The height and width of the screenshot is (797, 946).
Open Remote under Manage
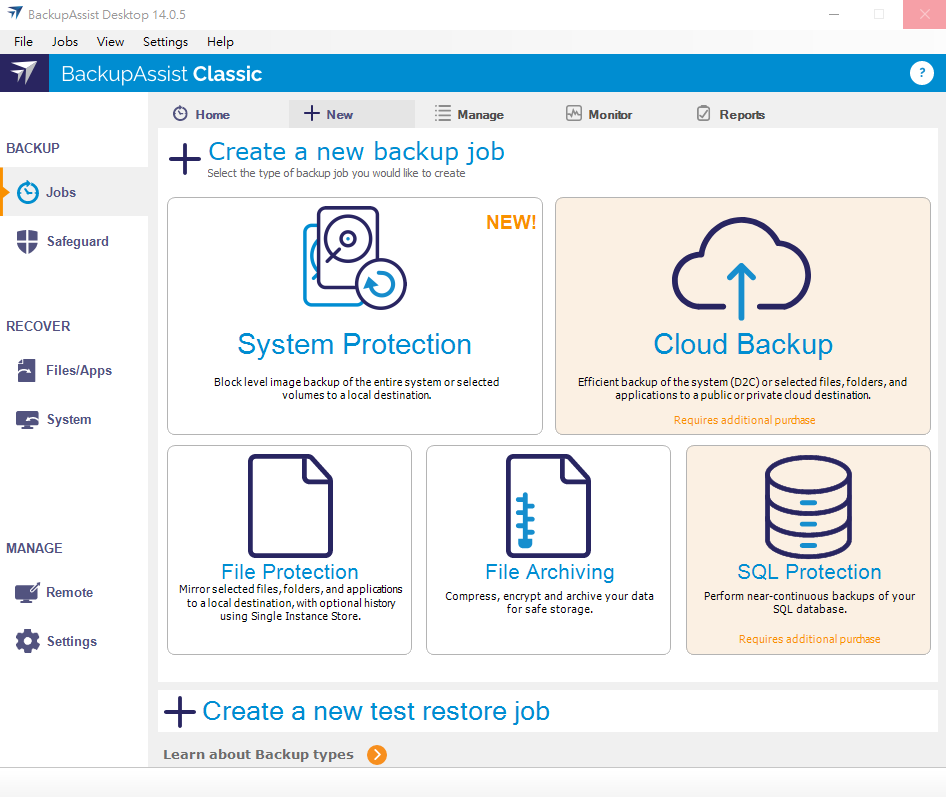click(74, 592)
